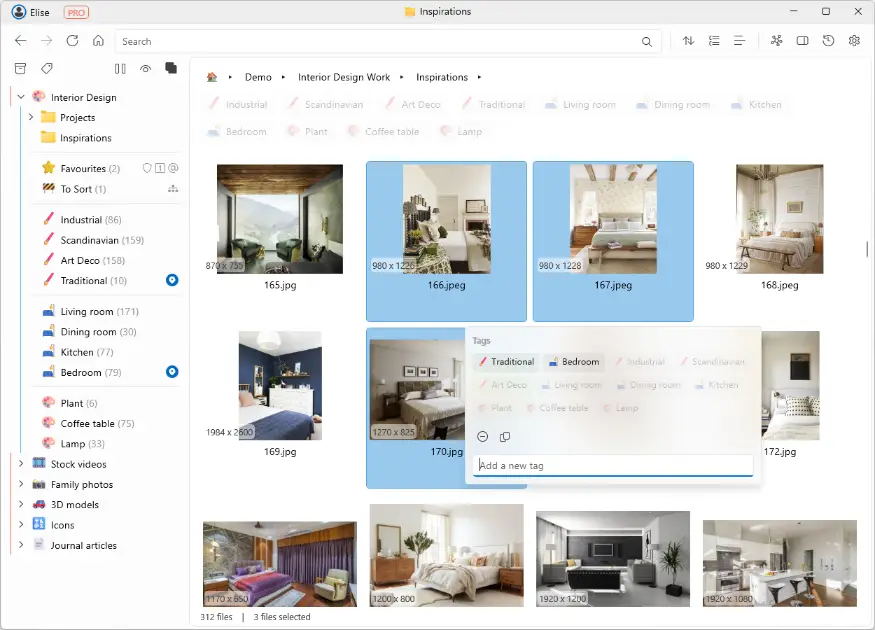Expand the Stock videos library
The height and width of the screenshot is (630, 875).
point(21,464)
